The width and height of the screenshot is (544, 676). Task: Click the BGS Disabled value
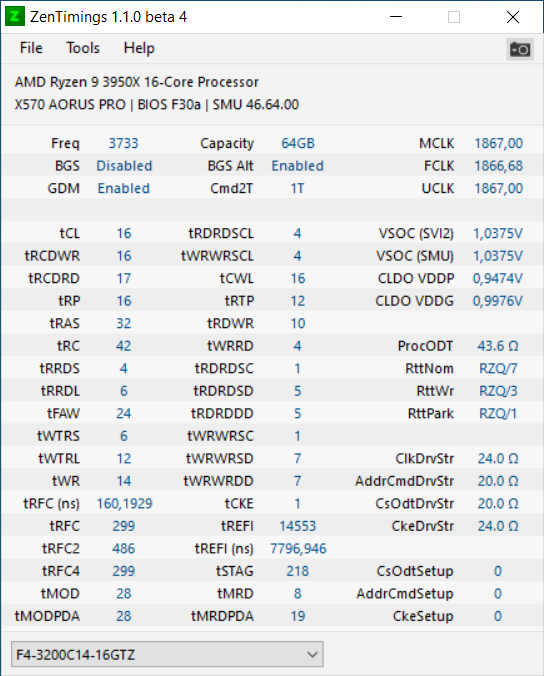(x=124, y=166)
